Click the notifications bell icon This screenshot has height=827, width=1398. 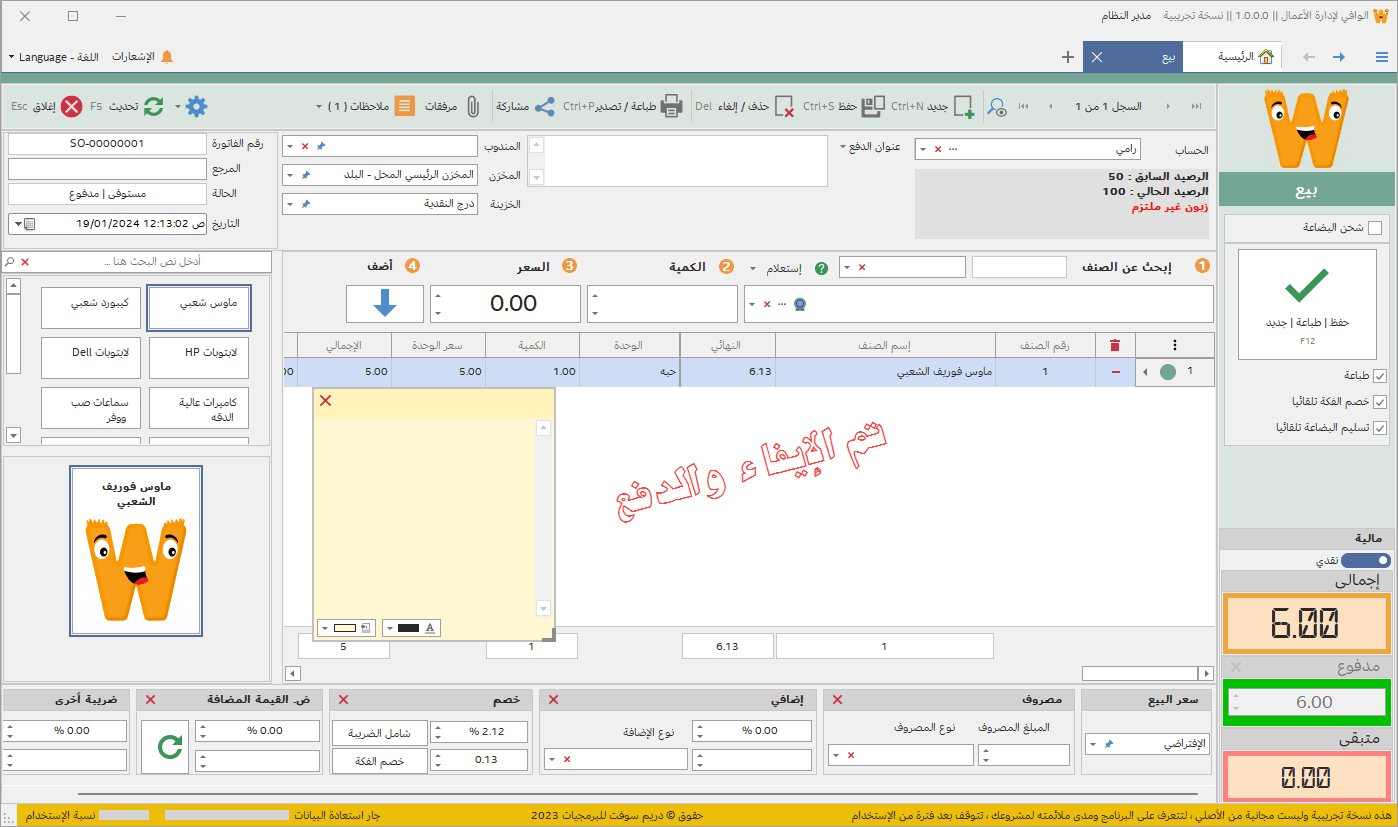[x=167, y=57]
